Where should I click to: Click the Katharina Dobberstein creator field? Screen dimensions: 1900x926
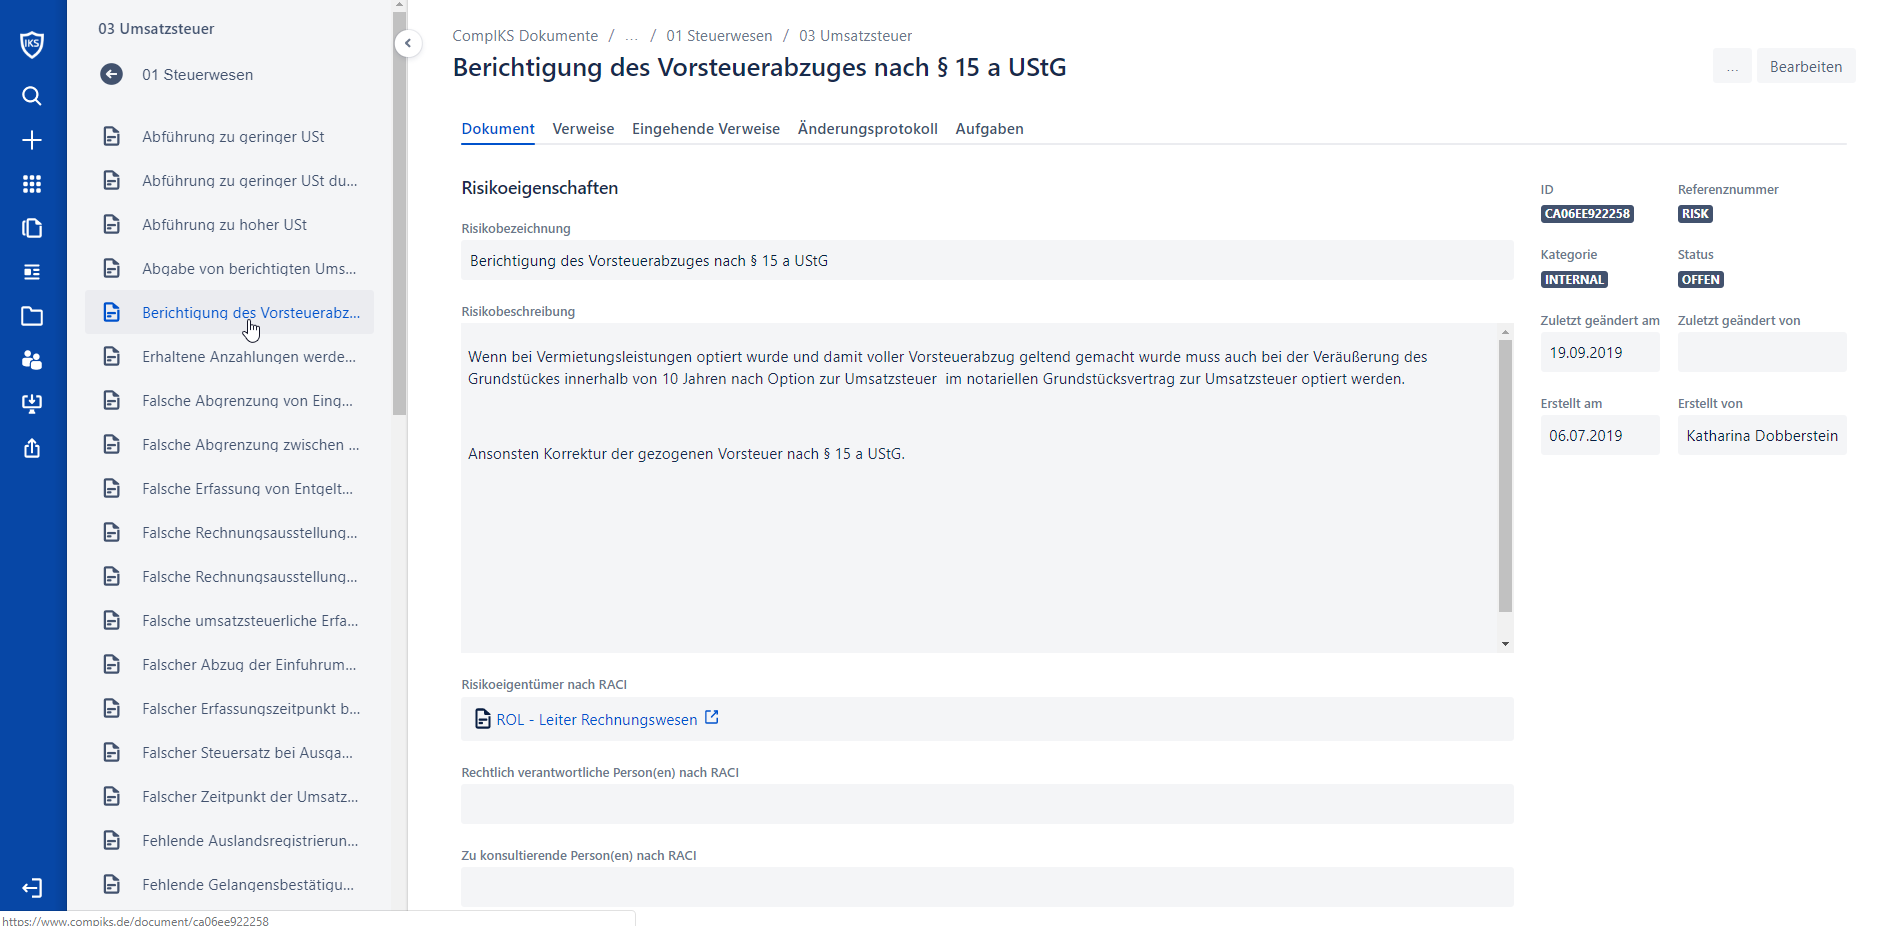click(1762, 435)
